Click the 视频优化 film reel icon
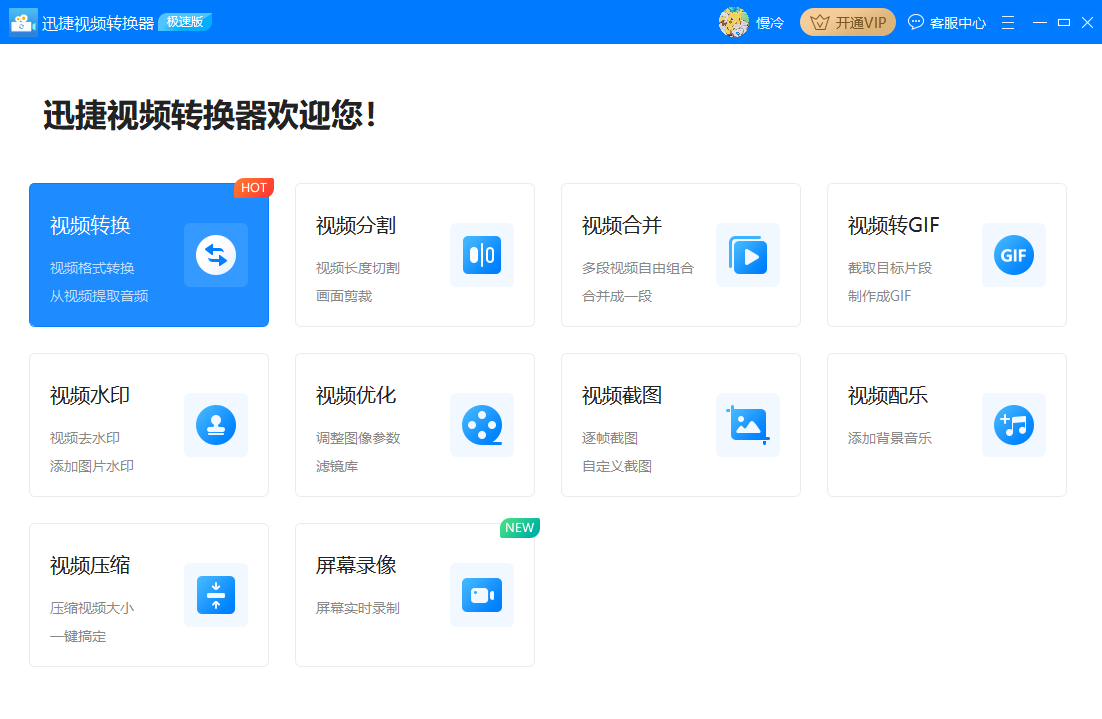This screenshot has width=1102, height=719. point(482,425)
